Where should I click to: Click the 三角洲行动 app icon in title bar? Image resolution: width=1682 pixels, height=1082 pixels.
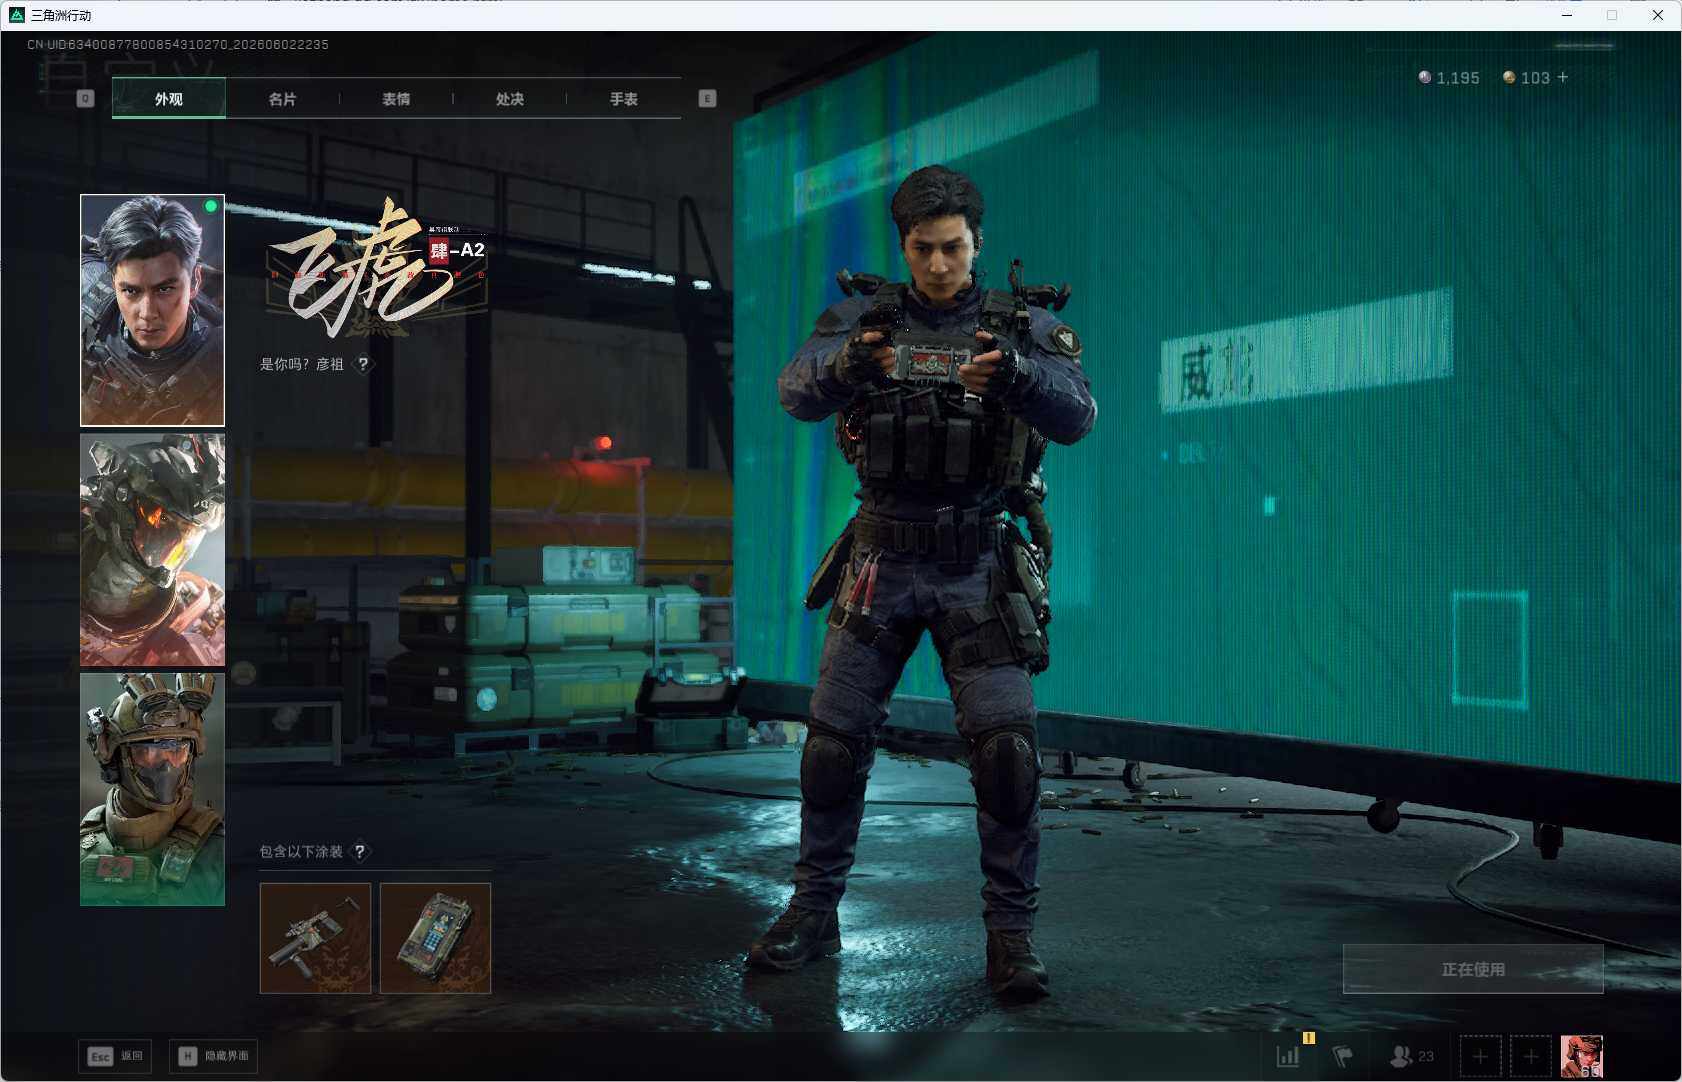click(x=16, y=15)
